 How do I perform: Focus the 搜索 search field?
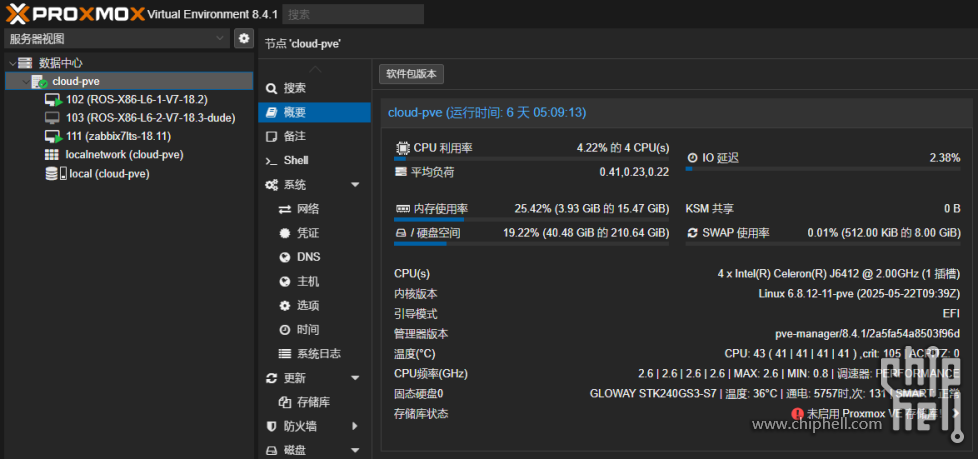(353, 14)
